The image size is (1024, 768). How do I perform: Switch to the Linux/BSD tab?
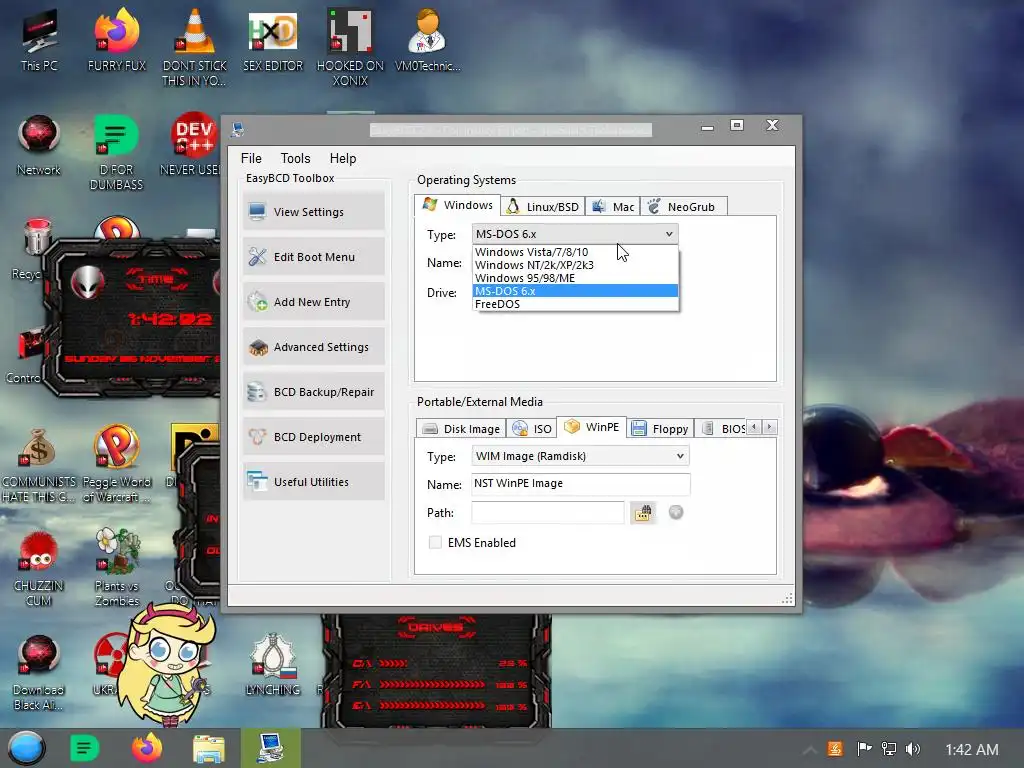(543, 206)
